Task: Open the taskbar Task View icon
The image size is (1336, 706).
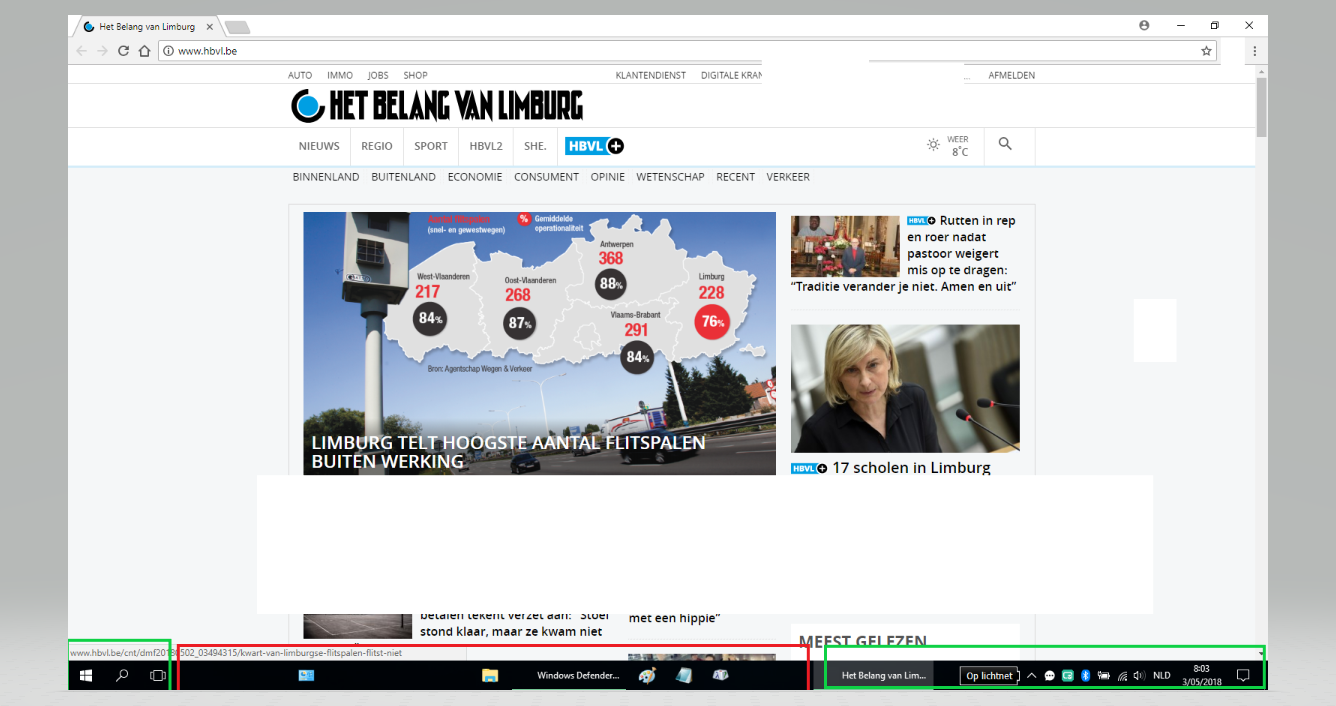Action: coord(157,676)
